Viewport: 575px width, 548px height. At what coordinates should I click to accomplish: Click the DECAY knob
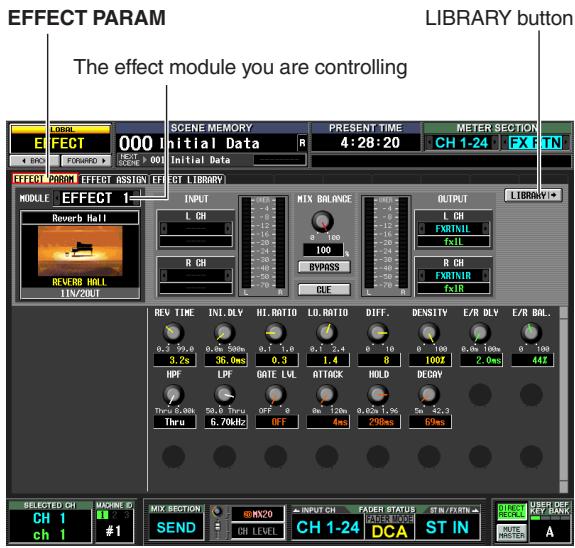(429, 395)
